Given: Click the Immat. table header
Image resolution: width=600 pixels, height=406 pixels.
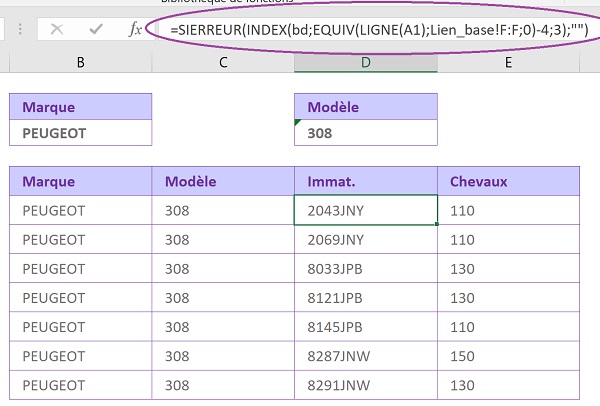Looking at the screenshot, I should tap(366, 181).
